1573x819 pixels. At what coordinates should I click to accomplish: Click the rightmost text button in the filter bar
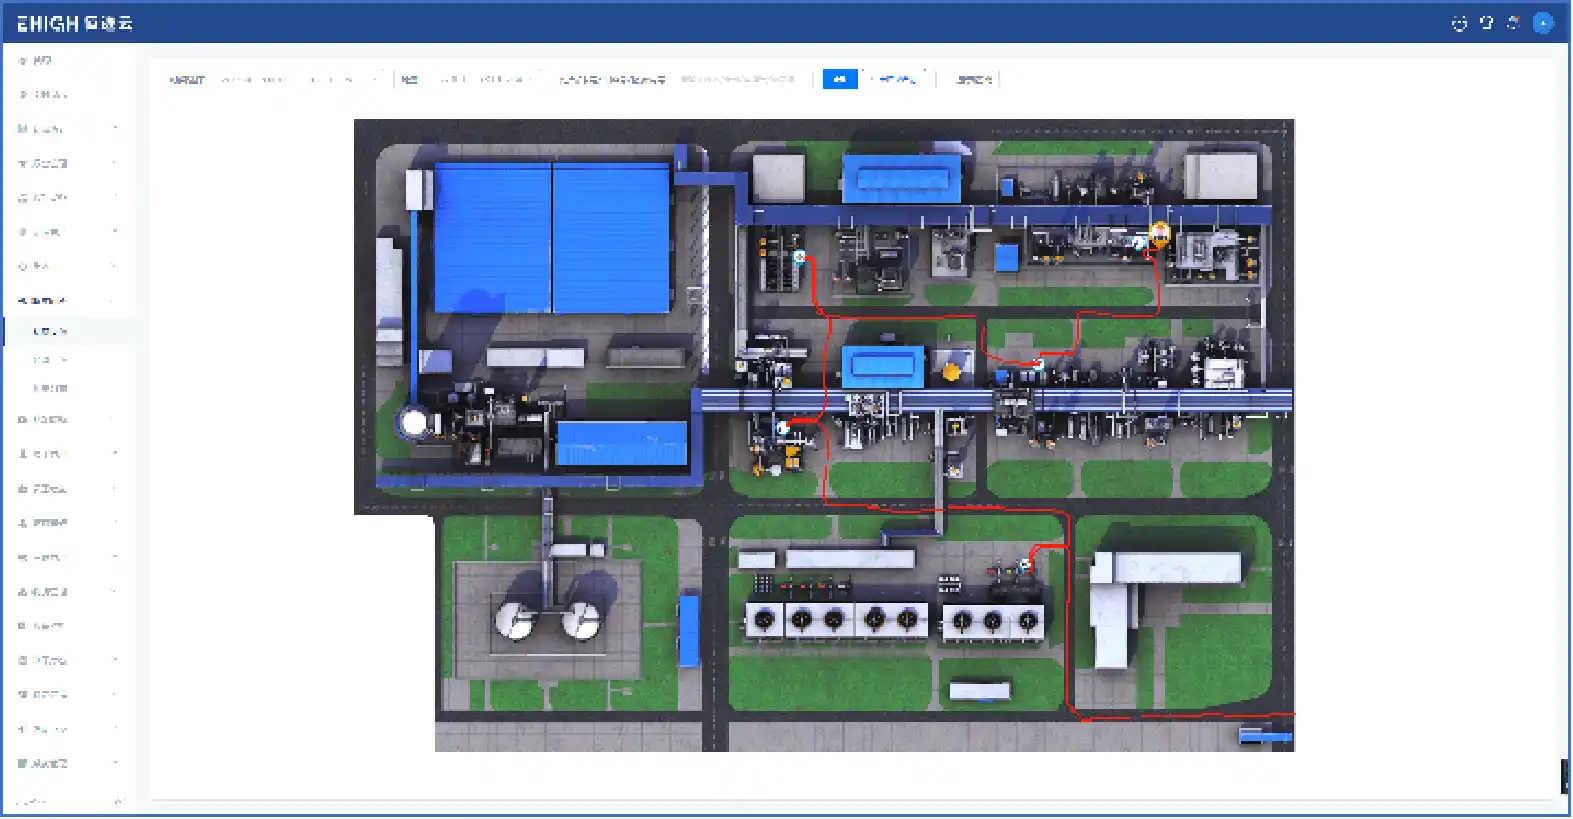coord(974,79)
